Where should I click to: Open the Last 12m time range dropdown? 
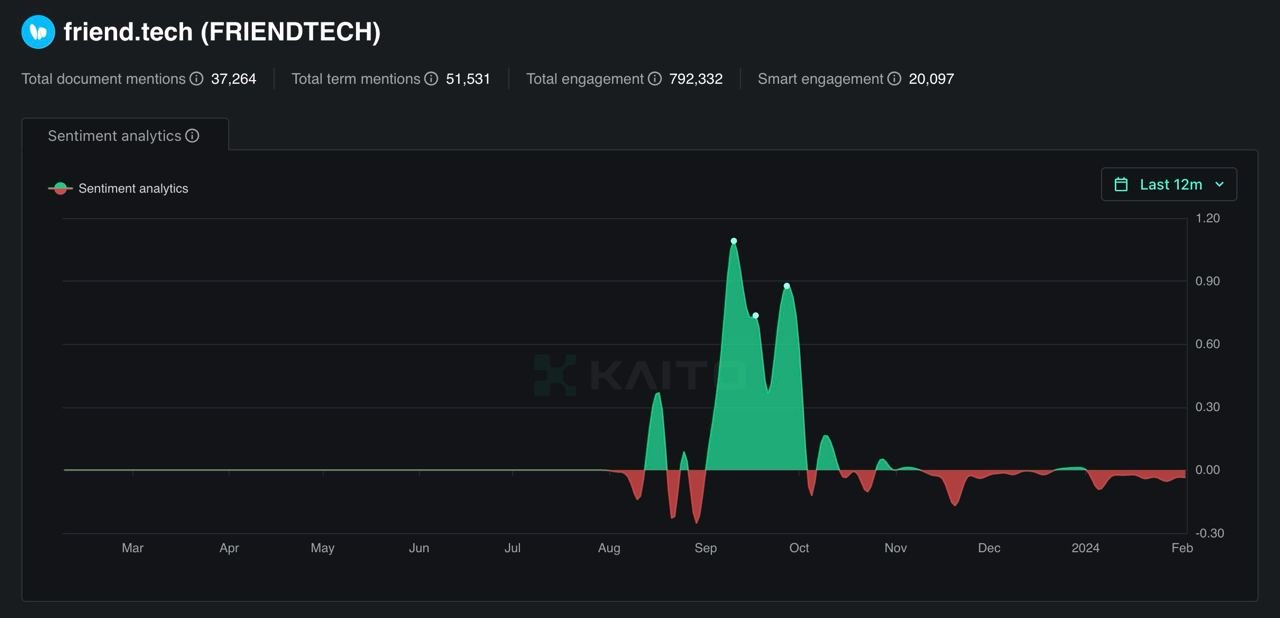coord(1169,185)
